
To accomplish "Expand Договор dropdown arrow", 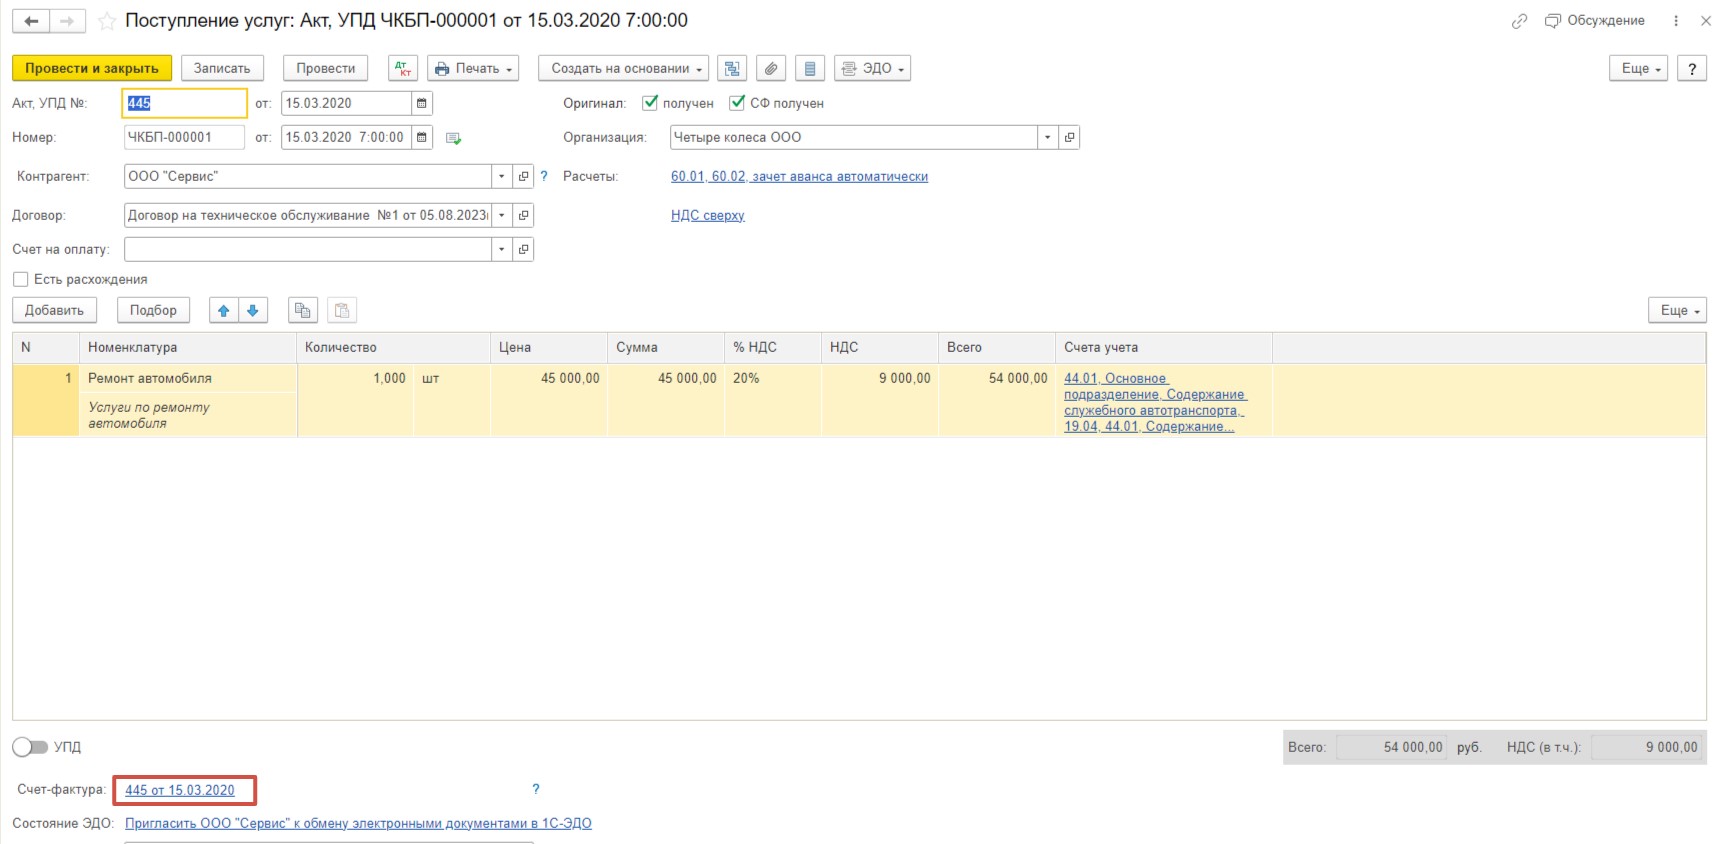I will pos(502,215).
